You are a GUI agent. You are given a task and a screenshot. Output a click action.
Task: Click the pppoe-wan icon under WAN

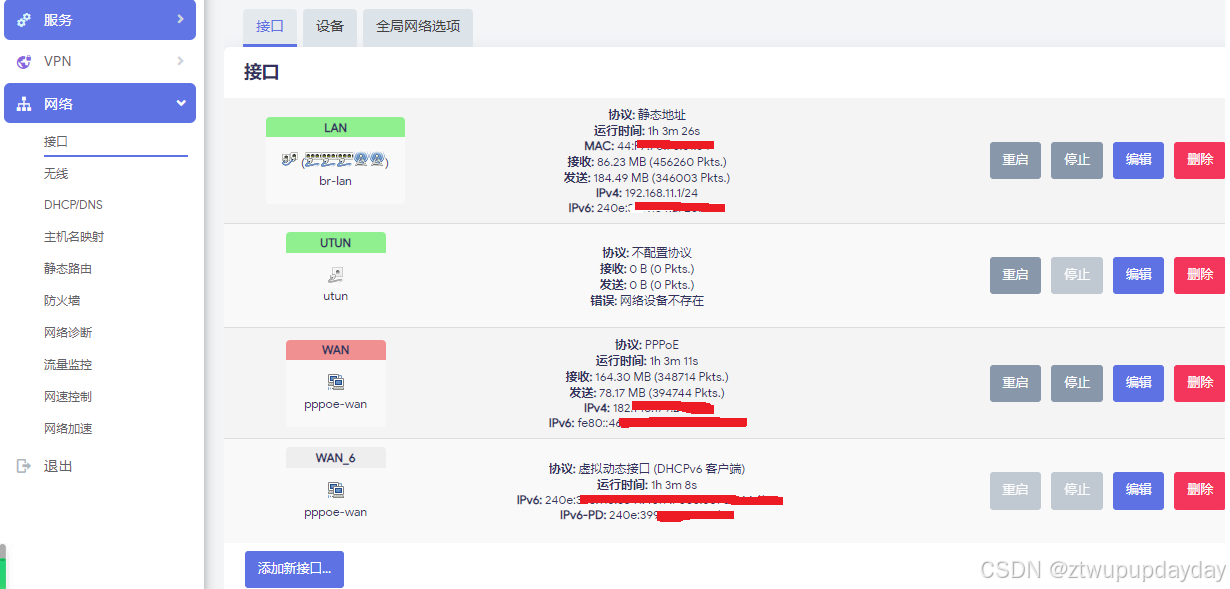[x=335, y=381]
